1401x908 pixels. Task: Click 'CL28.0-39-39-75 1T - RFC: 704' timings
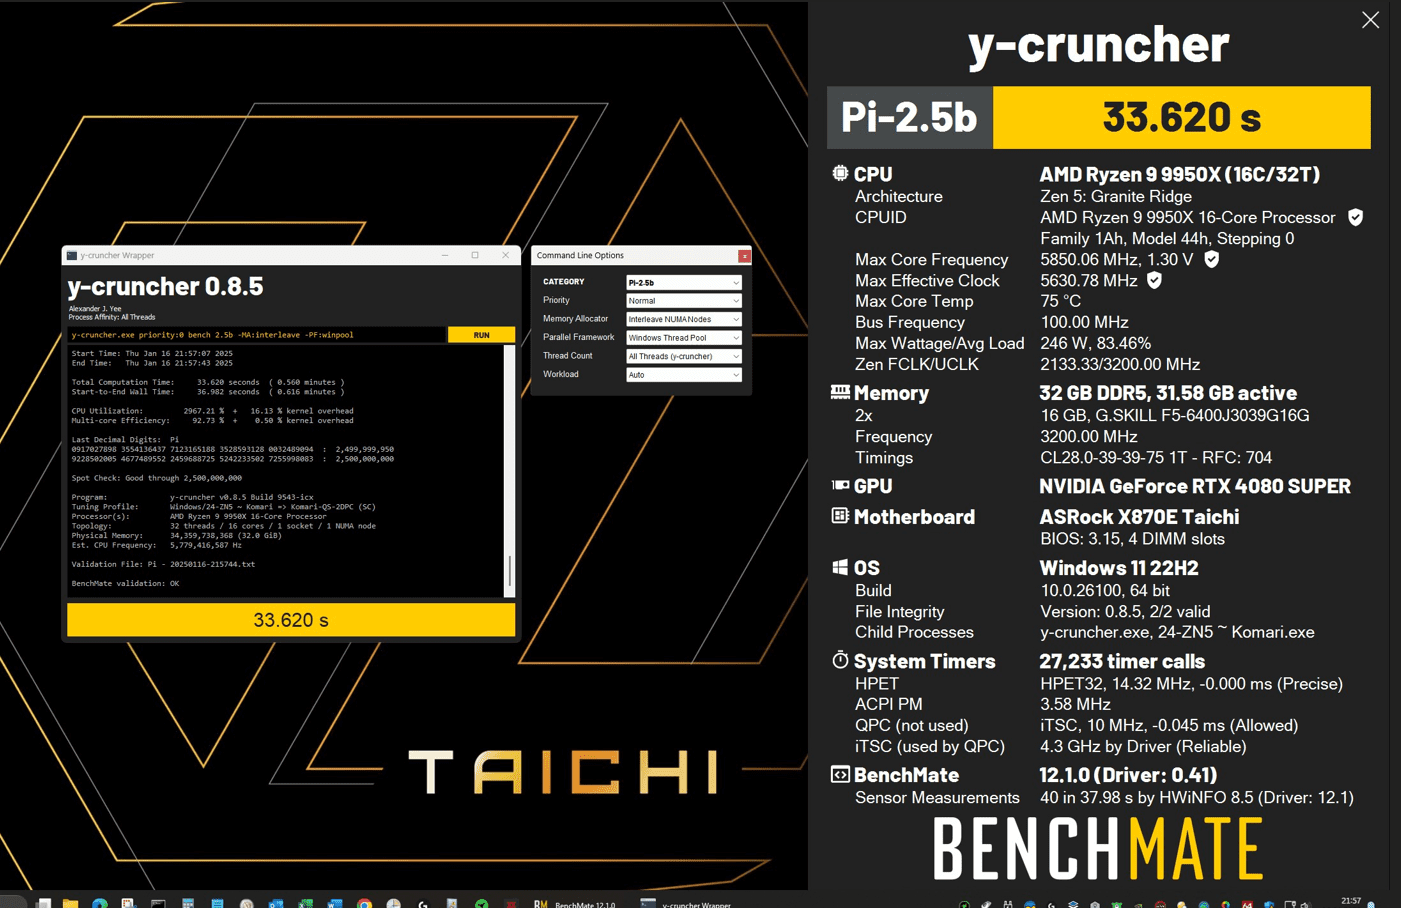point(1156,457)
